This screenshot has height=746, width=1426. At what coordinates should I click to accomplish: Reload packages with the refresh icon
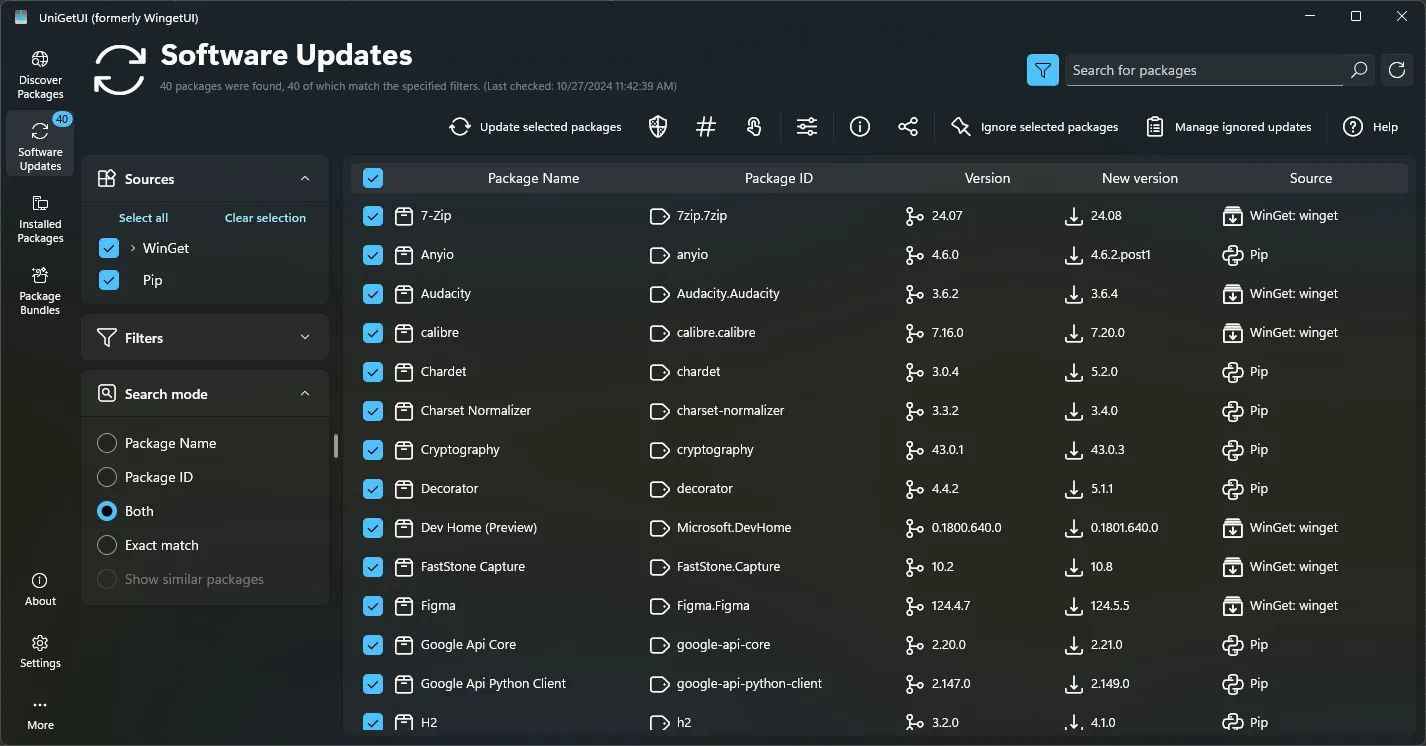point(1397,70)
